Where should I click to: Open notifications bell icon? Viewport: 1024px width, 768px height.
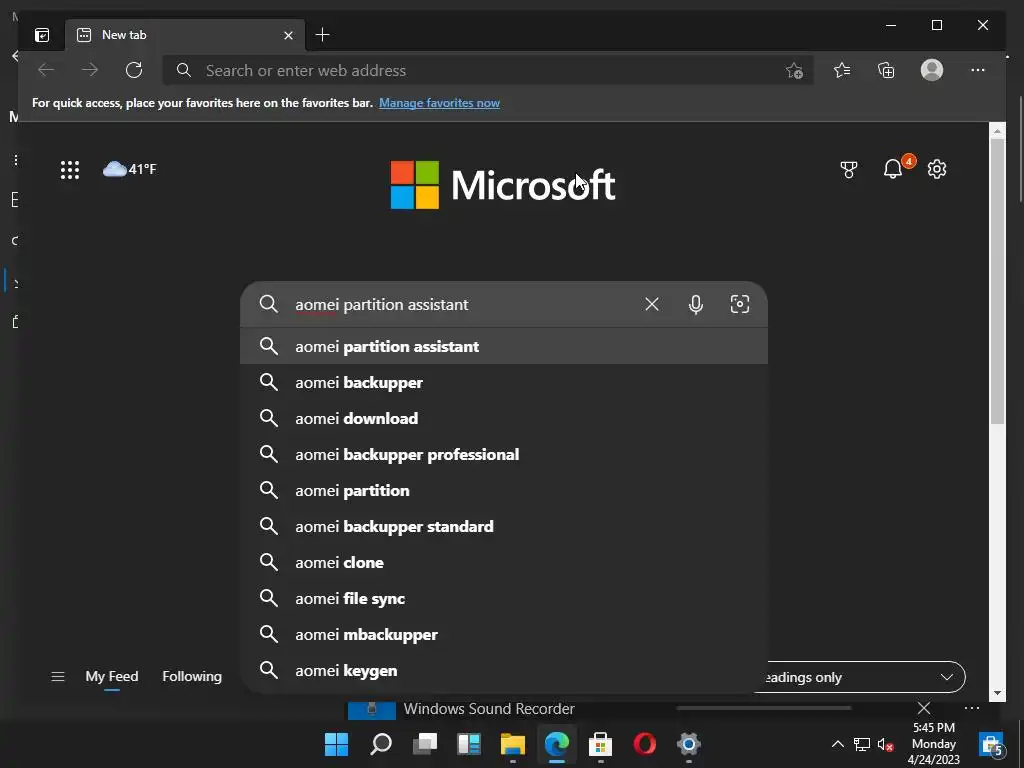click(x=893, y=169)
